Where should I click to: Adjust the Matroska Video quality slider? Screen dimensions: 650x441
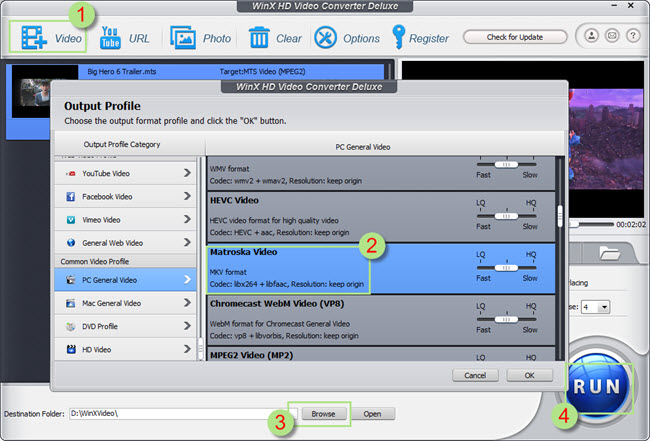click(506, 268)
